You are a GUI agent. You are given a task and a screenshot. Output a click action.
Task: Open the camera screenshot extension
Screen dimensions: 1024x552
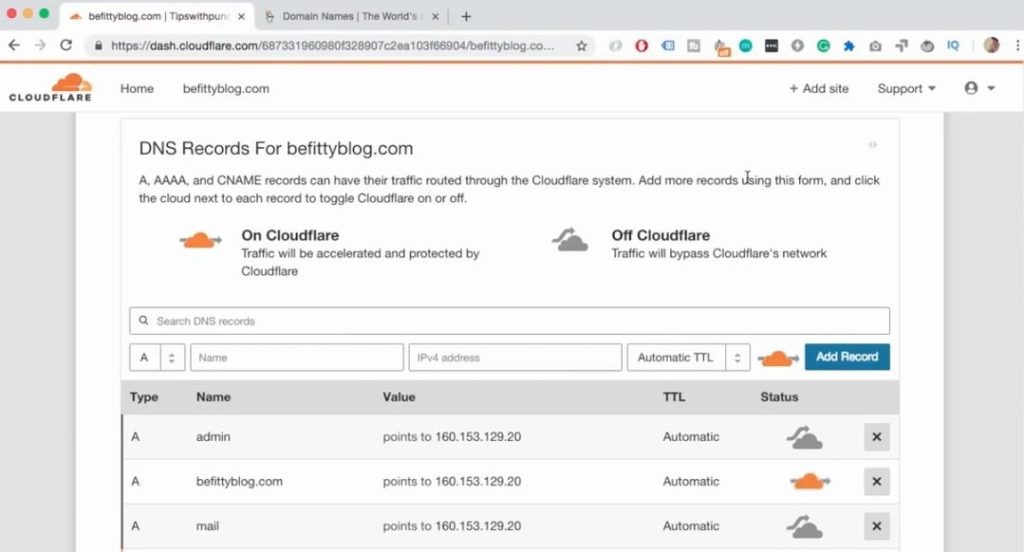[x=875, y=46]
